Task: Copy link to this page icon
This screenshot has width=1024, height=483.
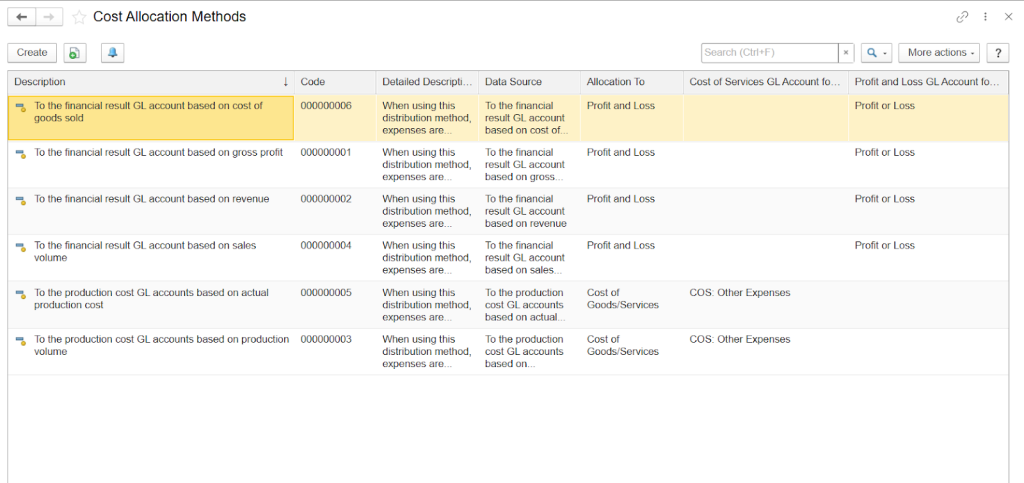Action: click(962, 17)
